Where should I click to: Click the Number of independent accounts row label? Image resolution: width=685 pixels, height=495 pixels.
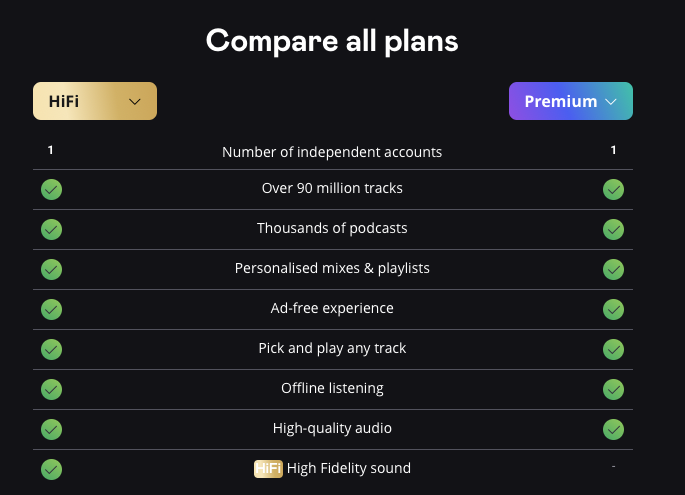[x=332, y=152]
